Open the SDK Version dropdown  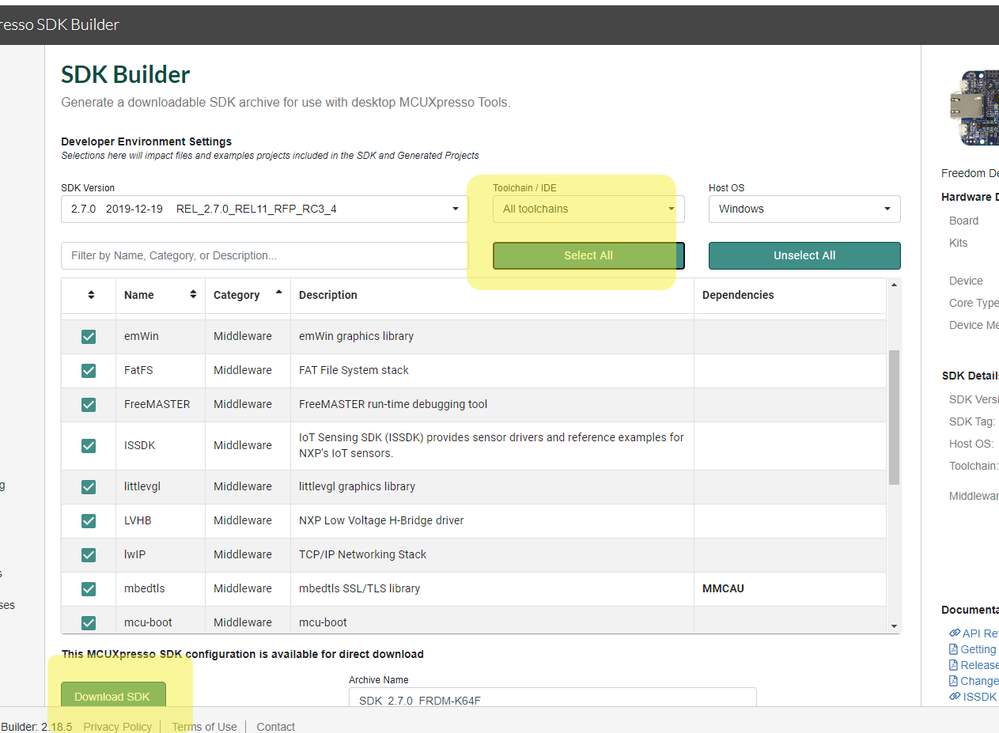(x=264, y=209)
